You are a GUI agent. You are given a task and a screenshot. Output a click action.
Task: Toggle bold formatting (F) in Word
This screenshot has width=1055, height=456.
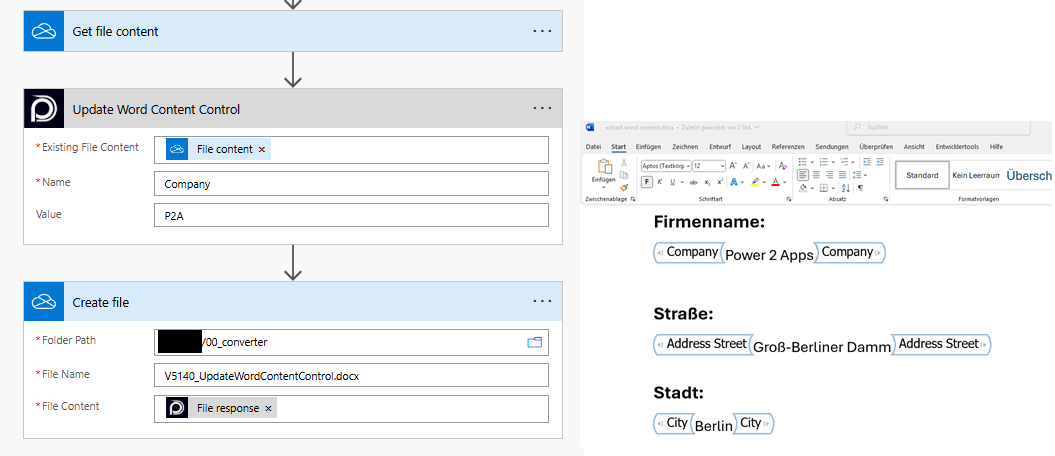(647, 182)
